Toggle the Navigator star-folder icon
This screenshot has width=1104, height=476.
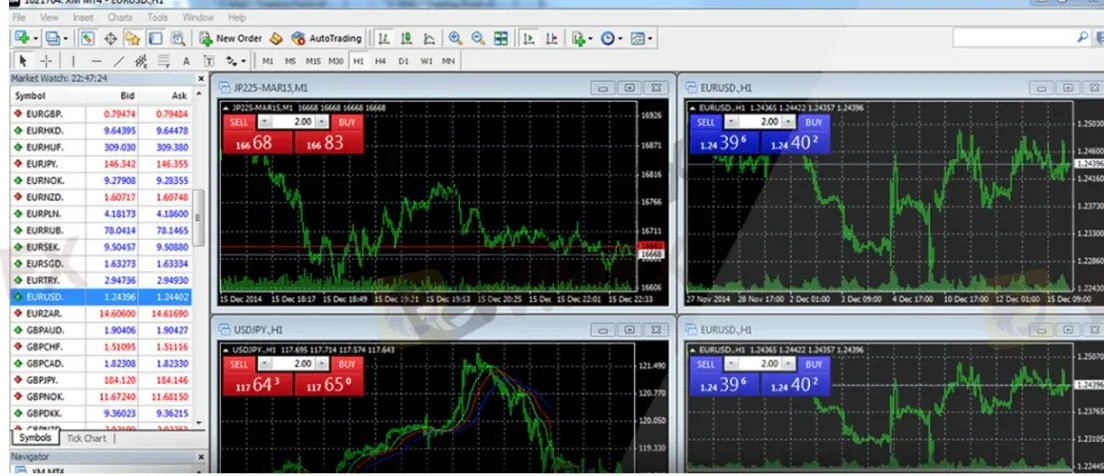coord(132,38)
